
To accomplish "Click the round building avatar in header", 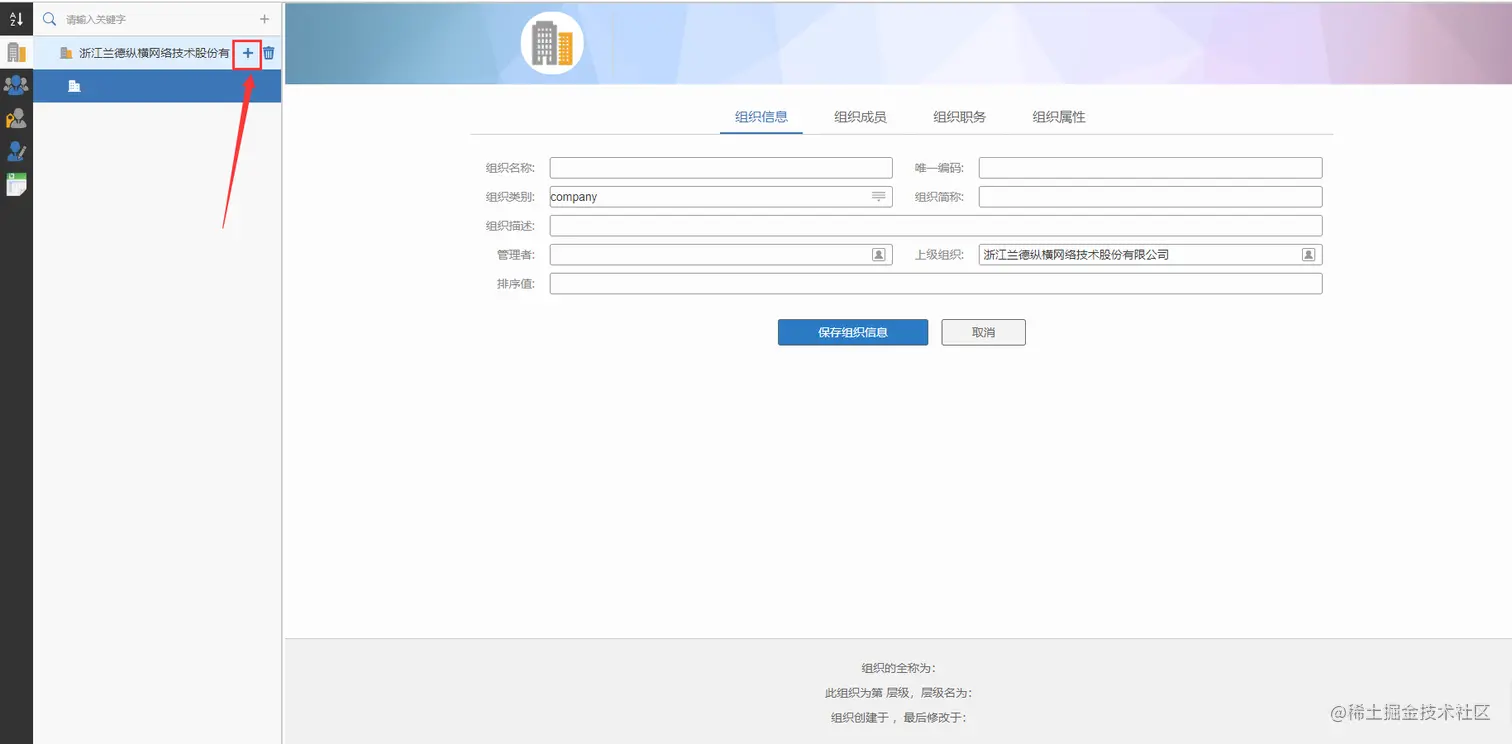I will (x=552, y=43).
